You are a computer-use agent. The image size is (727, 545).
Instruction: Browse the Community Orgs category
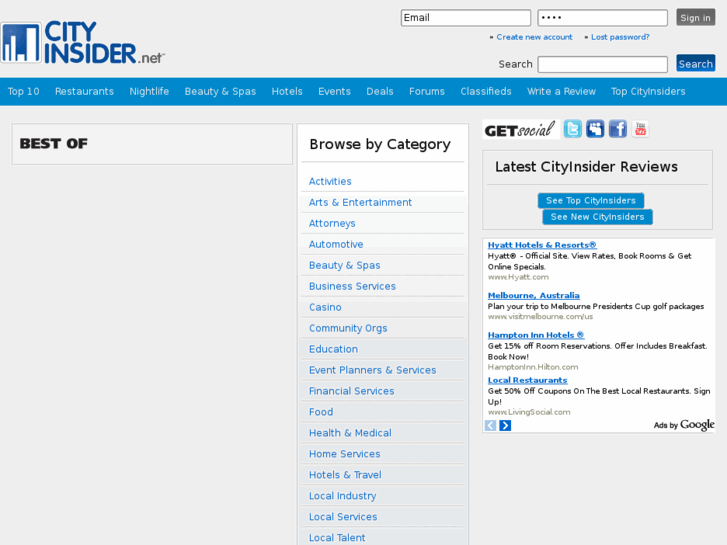coord(348,328)
